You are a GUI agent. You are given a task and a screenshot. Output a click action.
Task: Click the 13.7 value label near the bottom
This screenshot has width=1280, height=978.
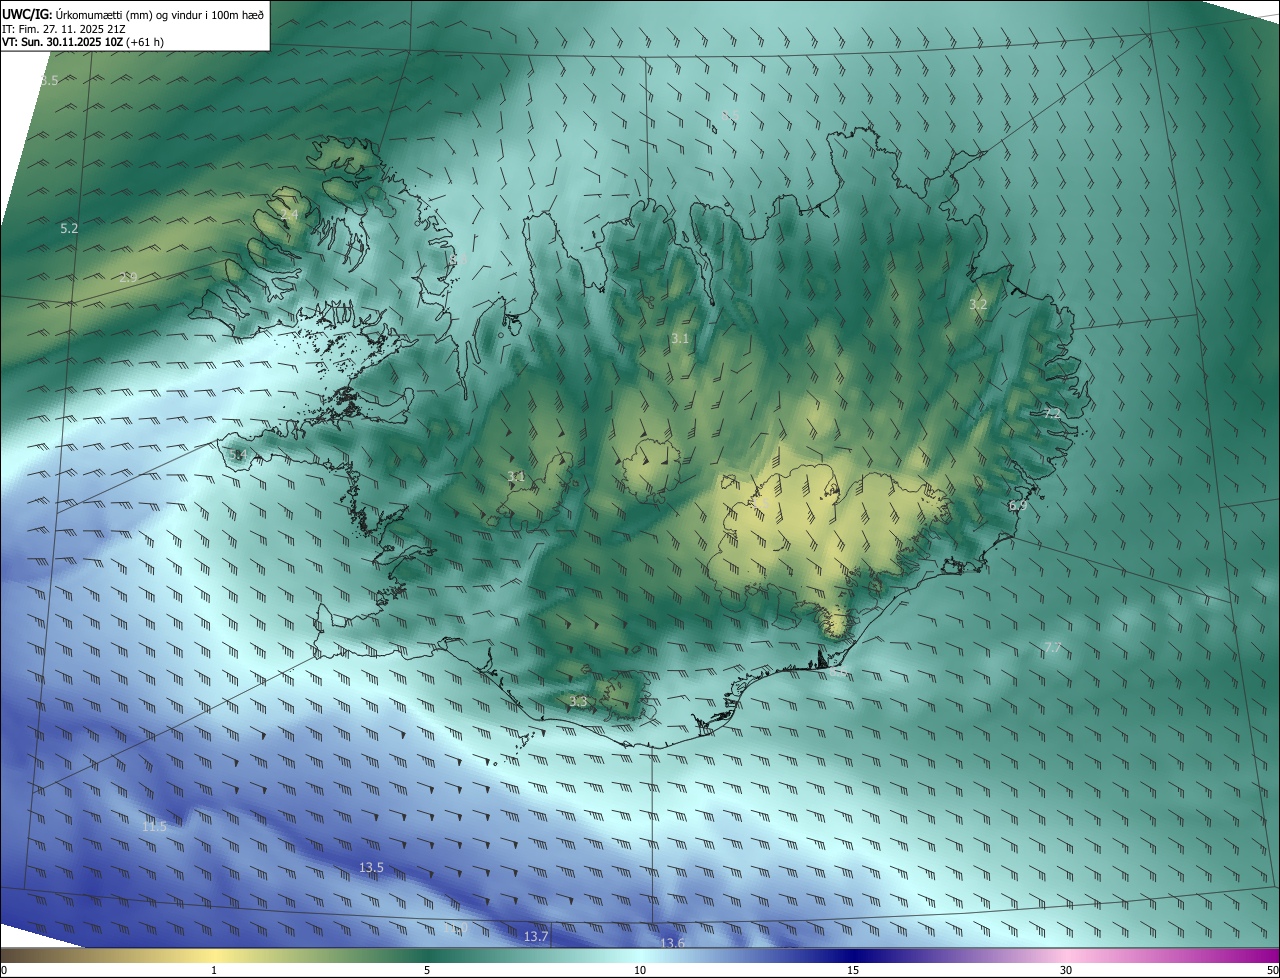point(536,937)
